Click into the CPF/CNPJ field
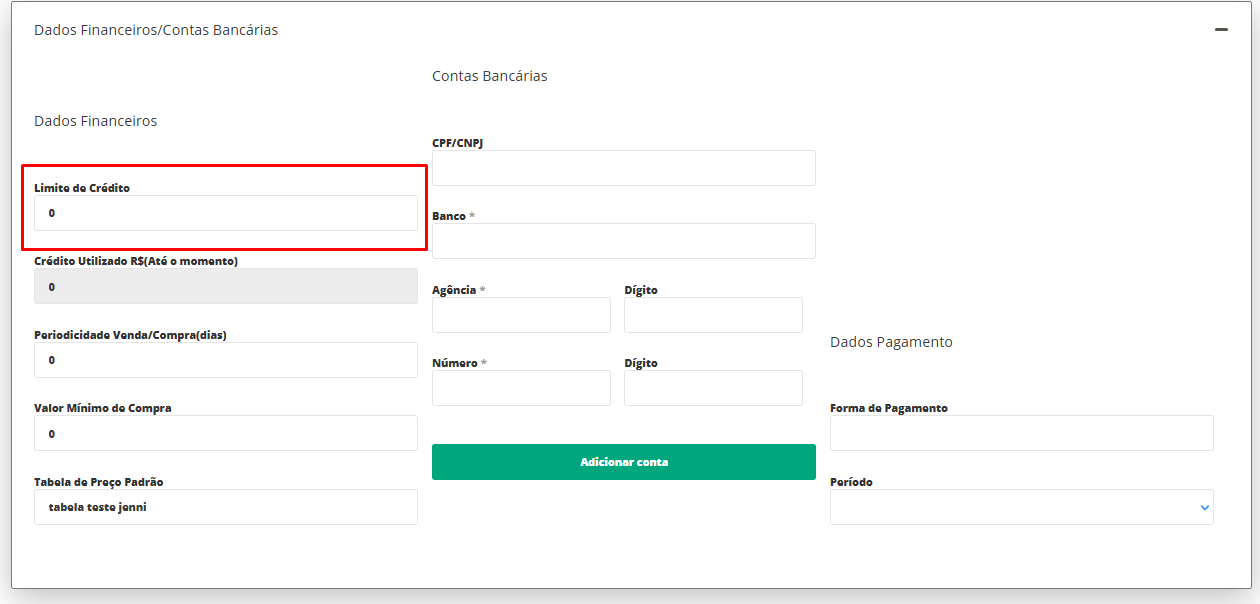The width and height of the screenshot is (1260, 604). [x=623, y=168]
